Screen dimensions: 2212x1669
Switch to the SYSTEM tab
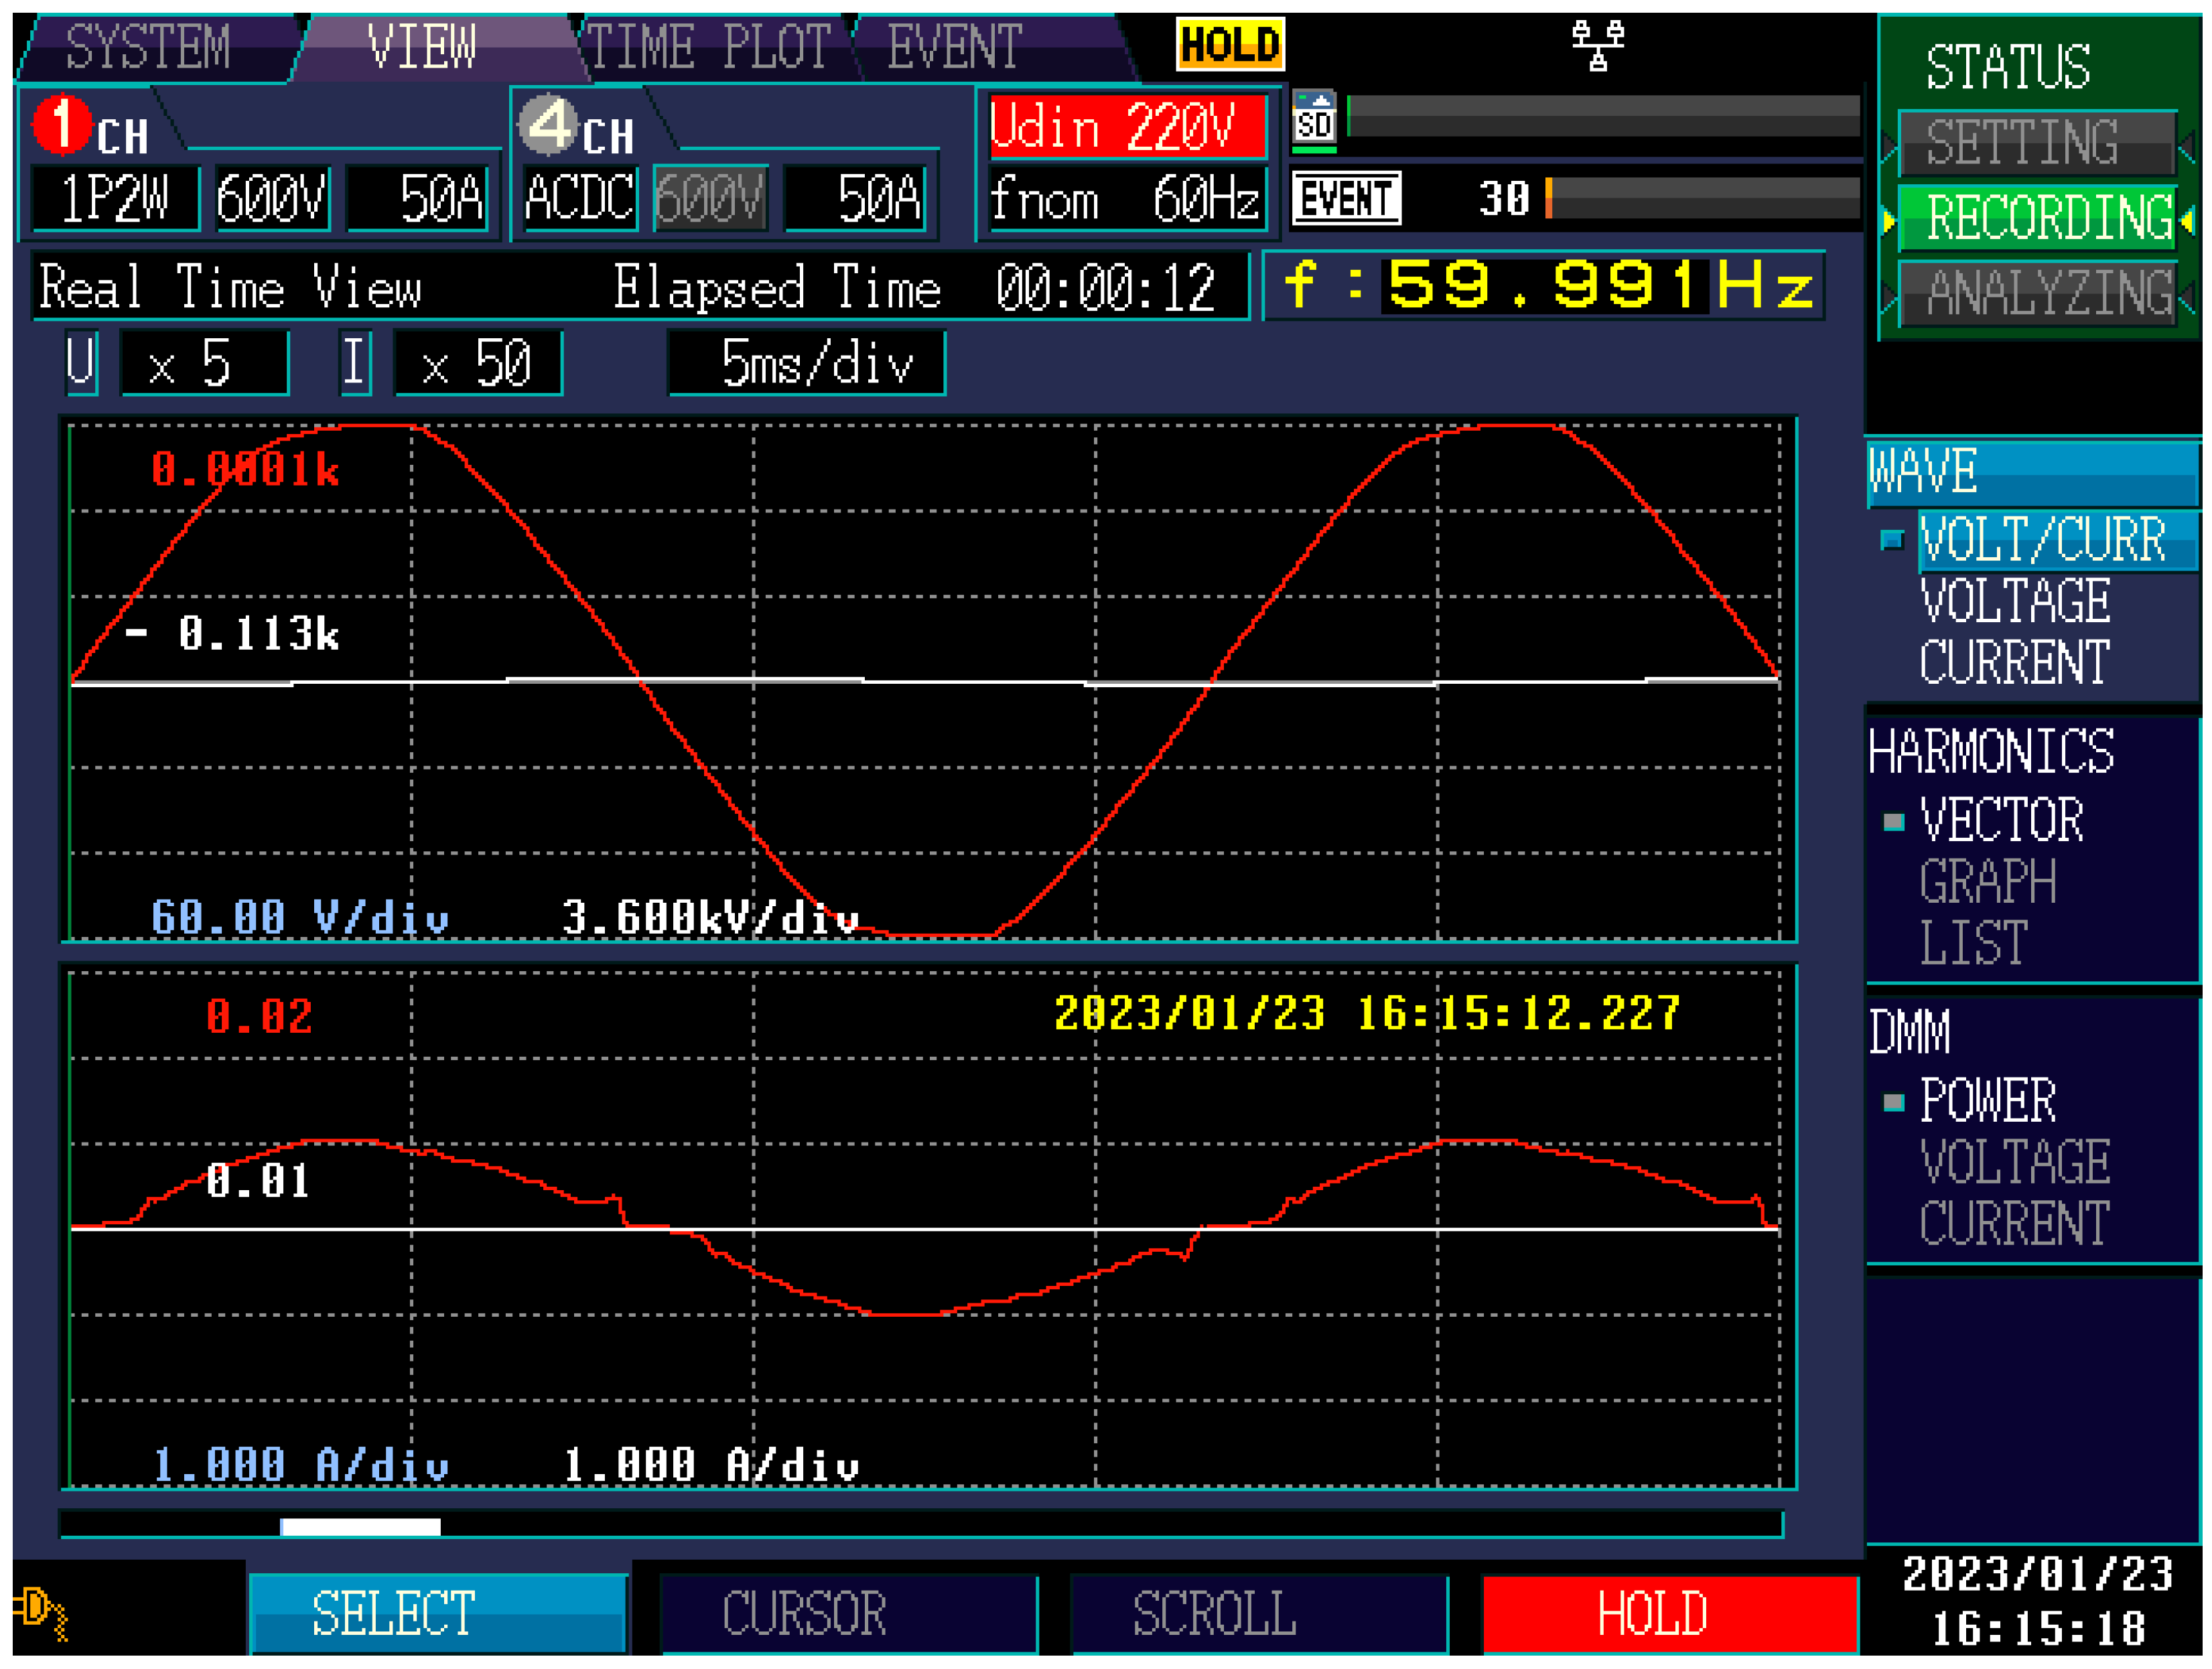click(150, 47)
